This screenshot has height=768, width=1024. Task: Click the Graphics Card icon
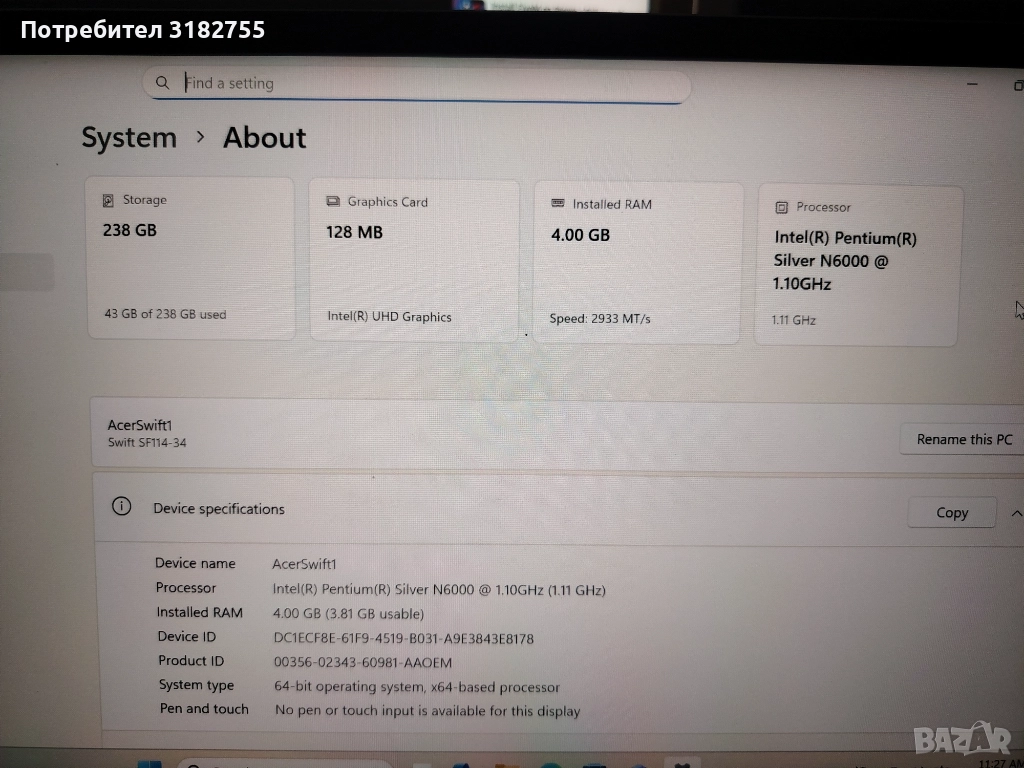pos(333,202)
